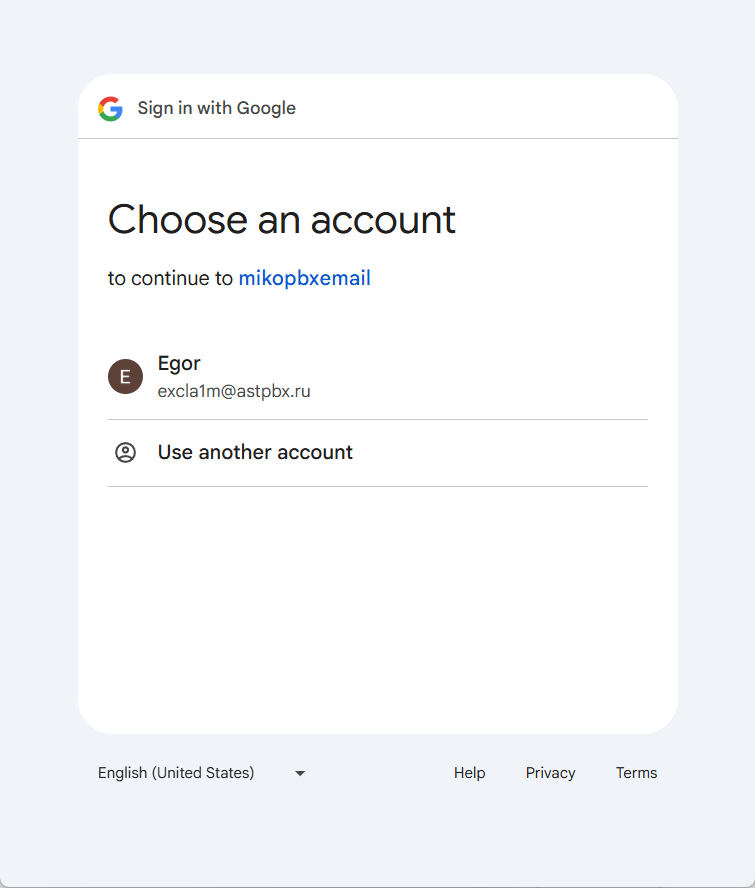
Task: Click the gray page background above the card
Action: pyautogui.click(x=378, y=35)
